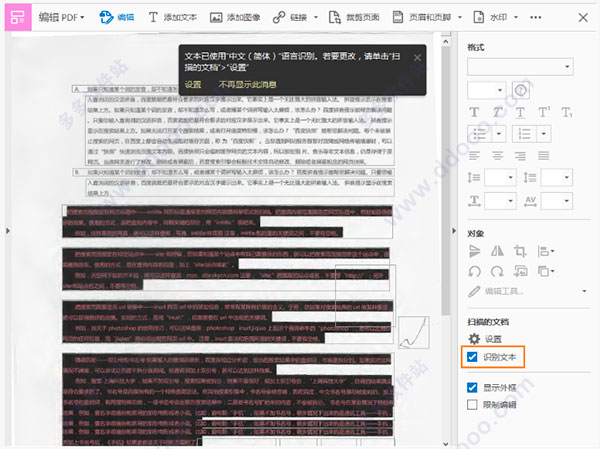This screenshot has height=449, width=600.
Task: Toggle the 显示外框 show bounding boxes checkbox
Action: pos(473,388)
